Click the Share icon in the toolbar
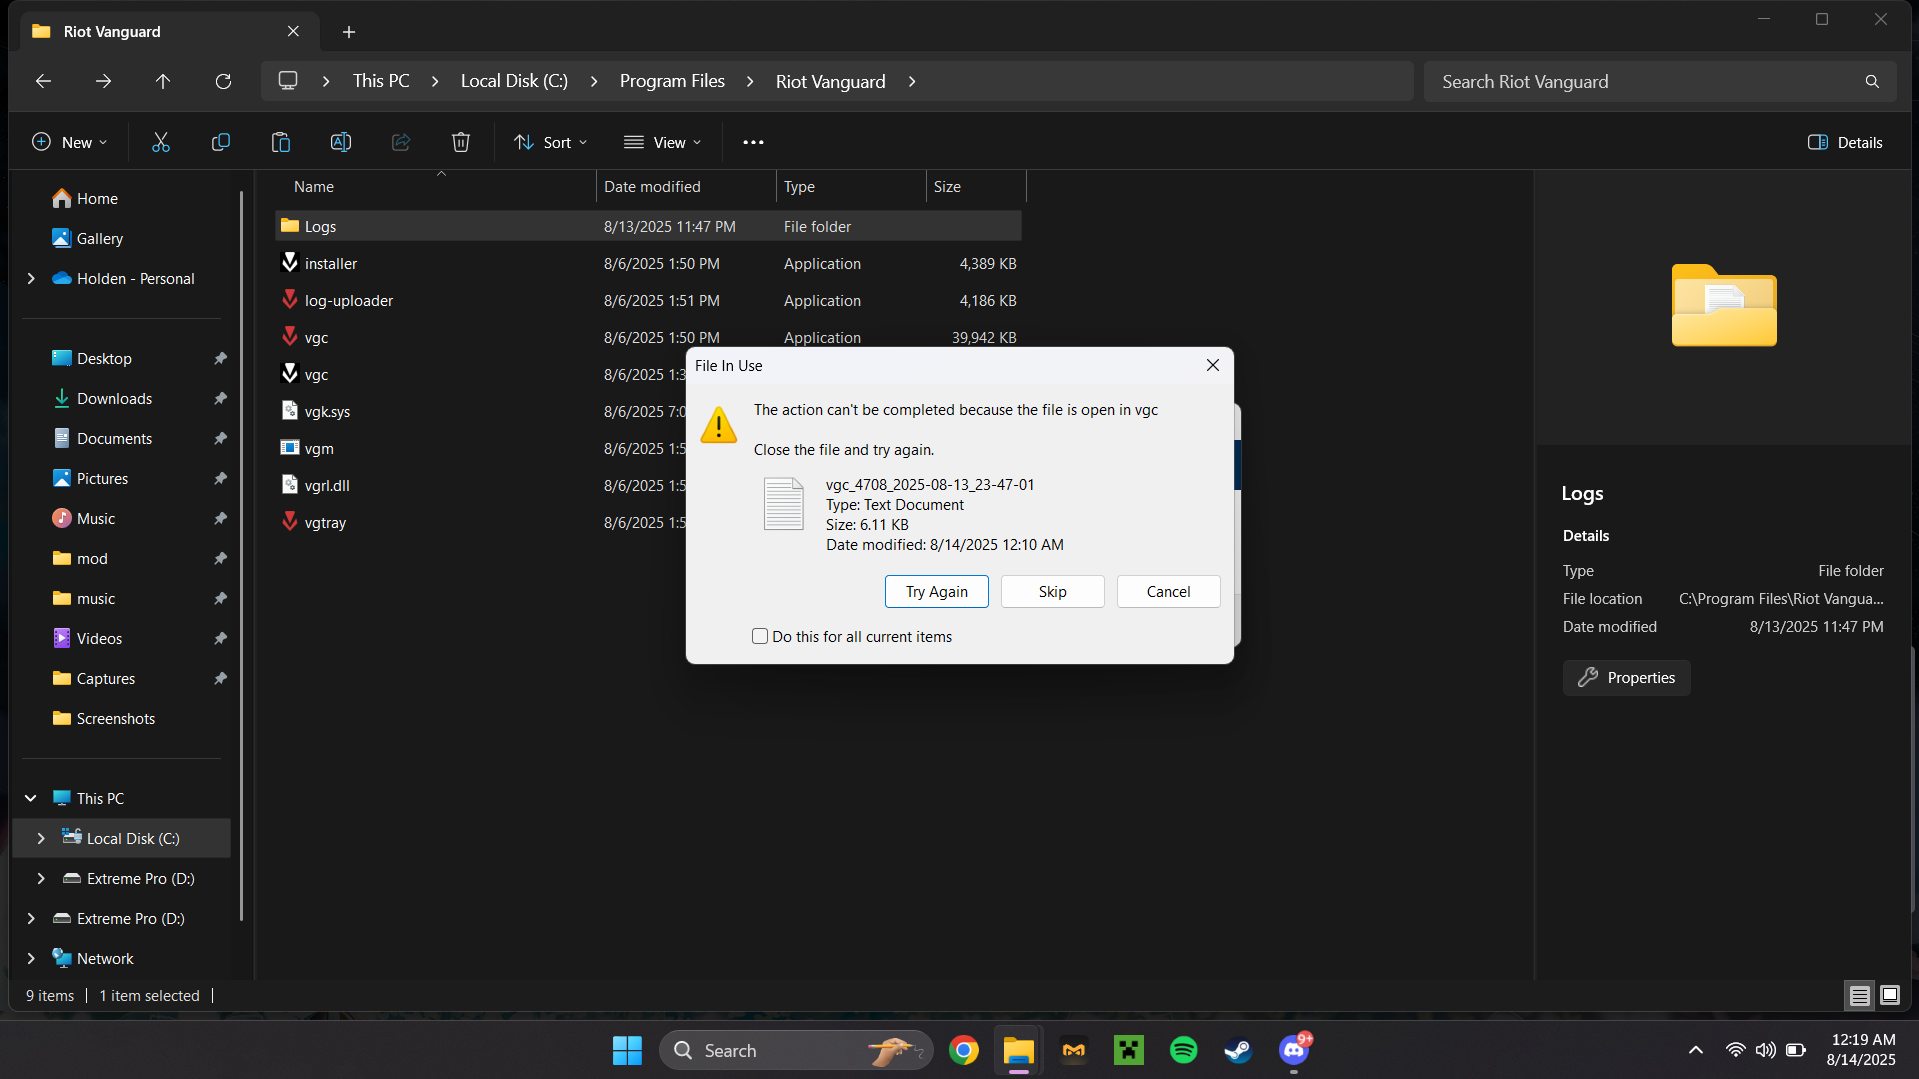 pos(400,142)
